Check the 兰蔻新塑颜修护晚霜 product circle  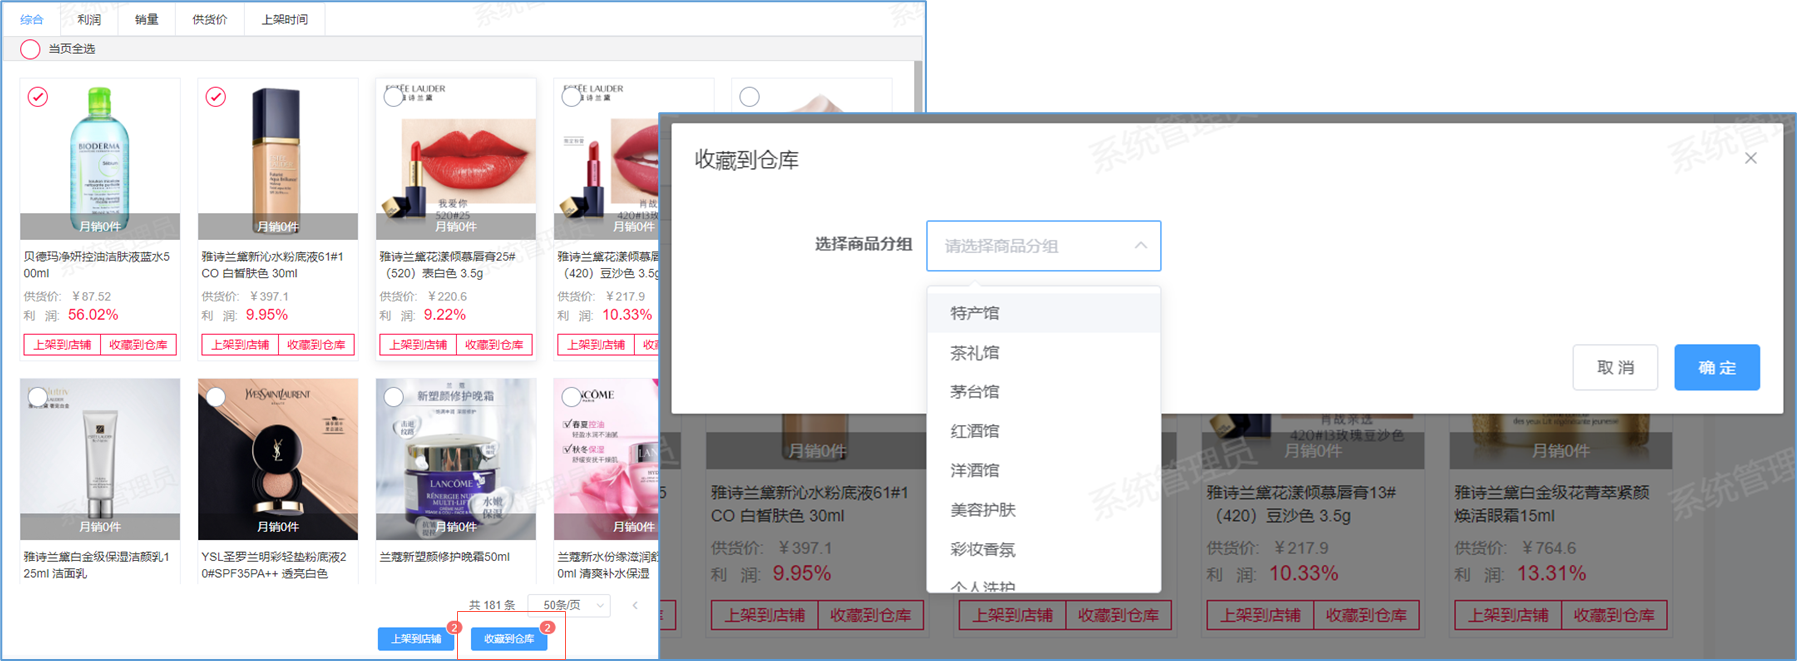click(394, 397)
